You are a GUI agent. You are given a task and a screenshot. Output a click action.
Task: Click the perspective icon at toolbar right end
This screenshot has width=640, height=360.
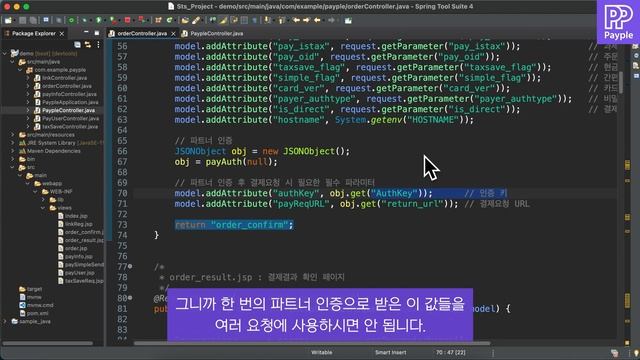pos(348,20)
